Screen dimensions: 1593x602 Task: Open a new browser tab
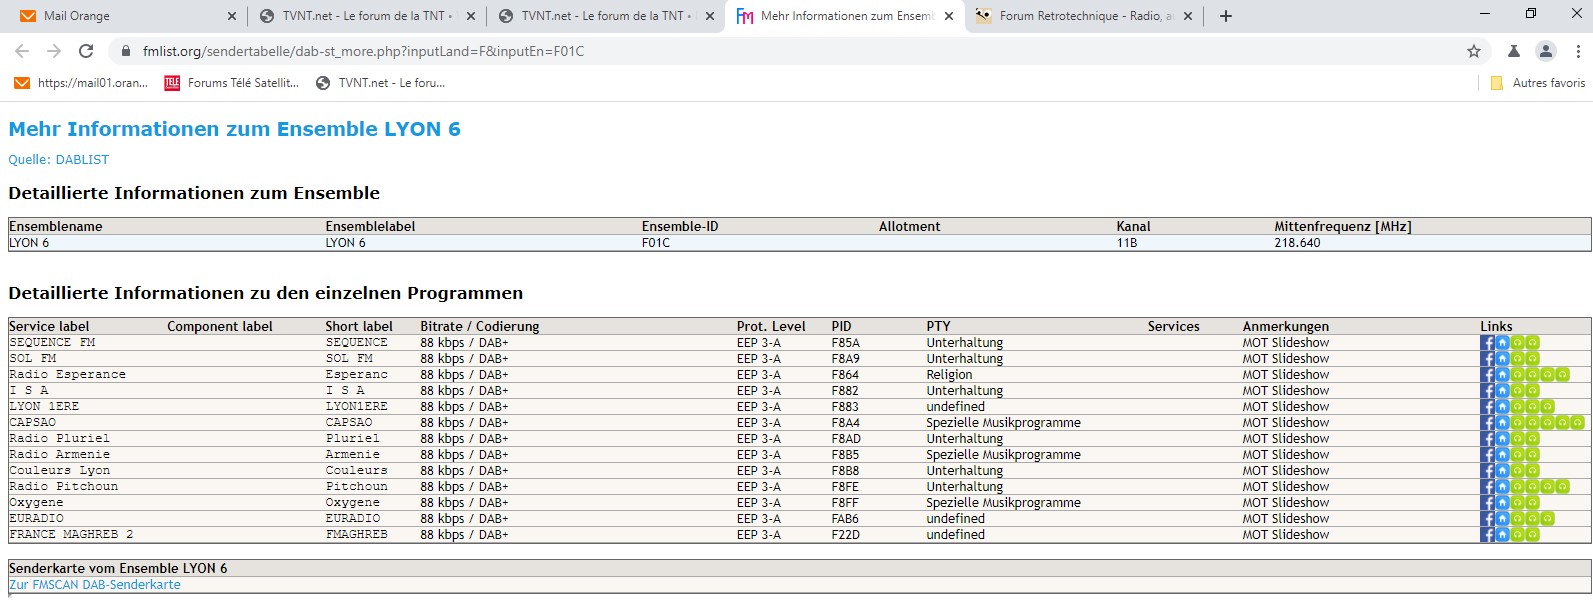1226,16
